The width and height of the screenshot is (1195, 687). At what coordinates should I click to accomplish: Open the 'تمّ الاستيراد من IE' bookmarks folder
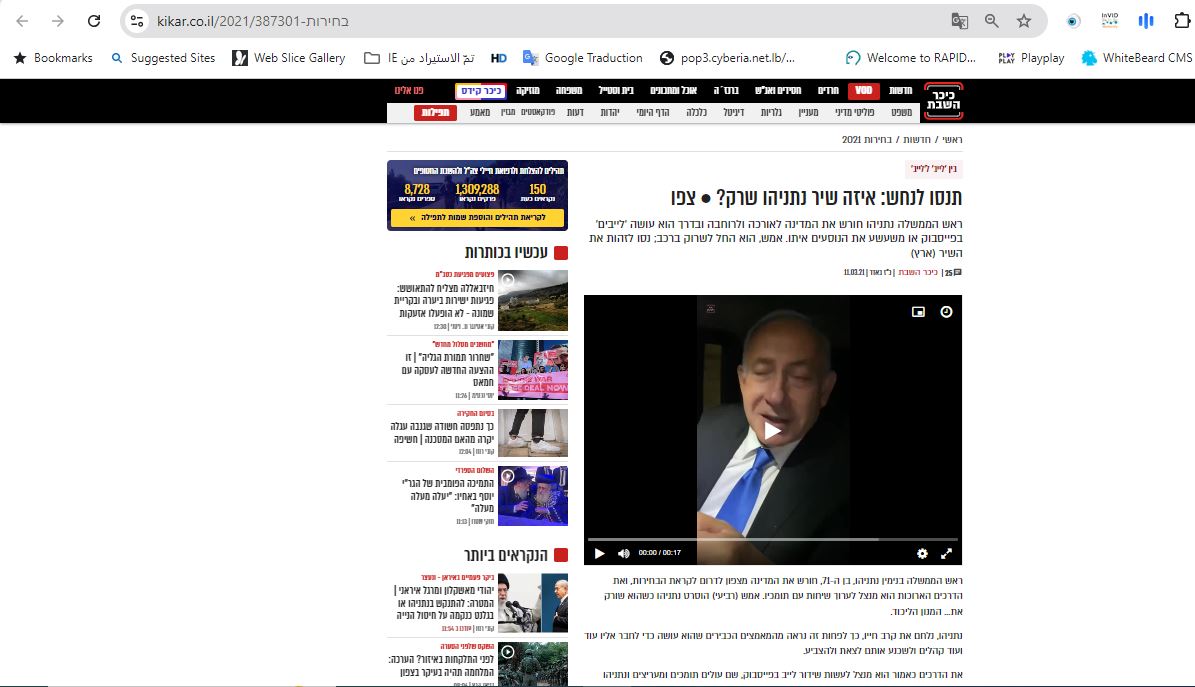pyautogui.click(x=420, y=58)
